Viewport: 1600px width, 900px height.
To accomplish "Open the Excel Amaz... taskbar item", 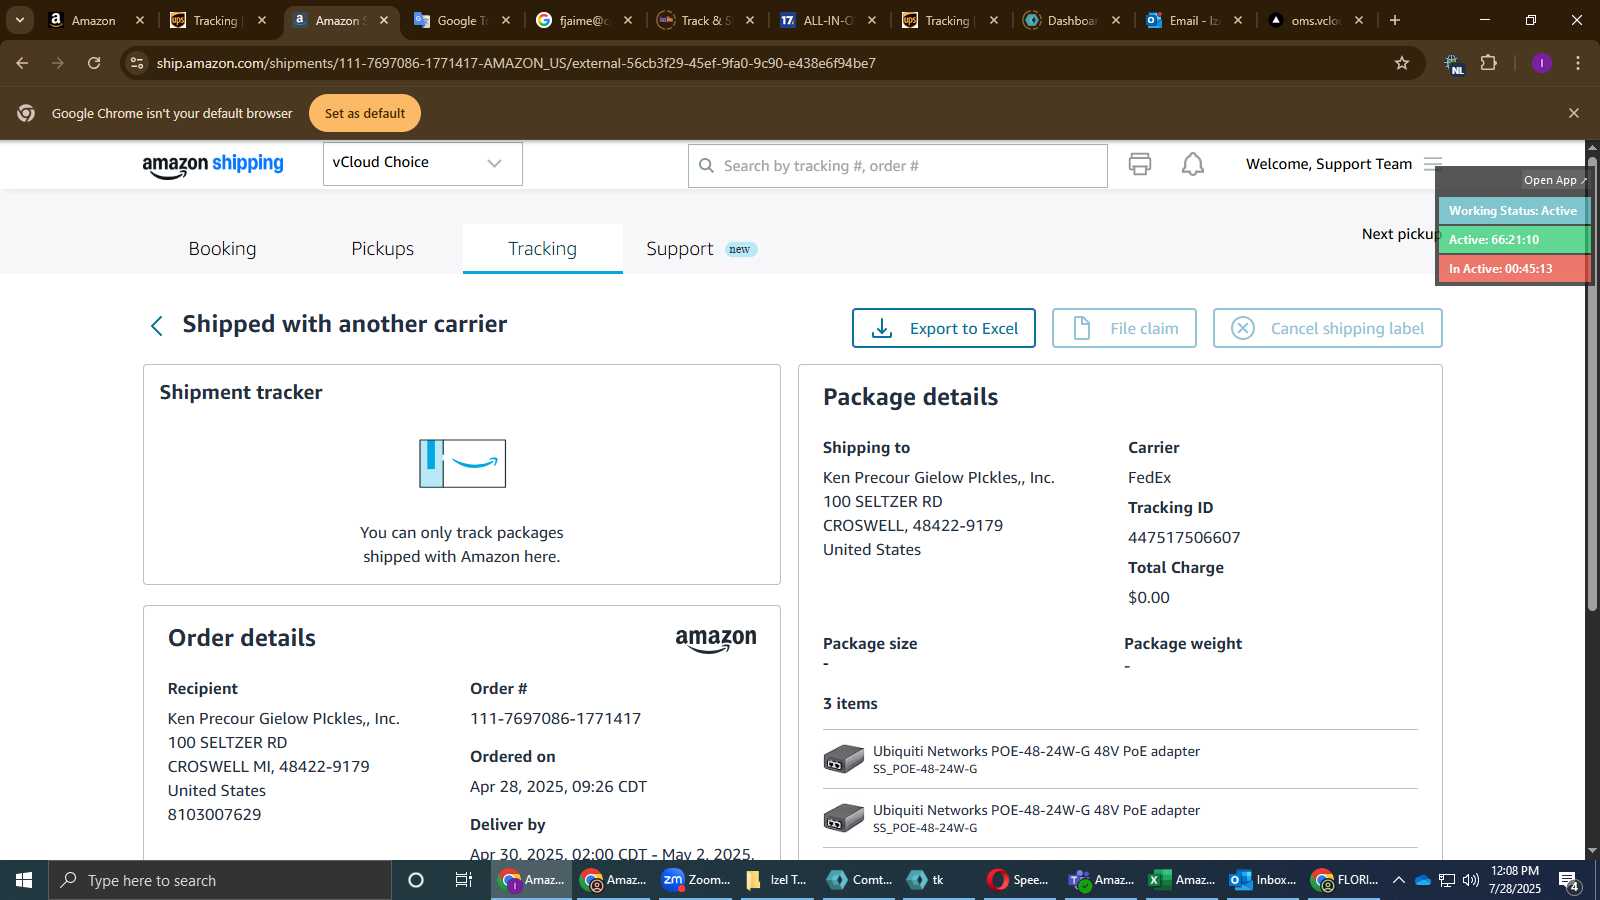I will click(x=1181, y=880).
